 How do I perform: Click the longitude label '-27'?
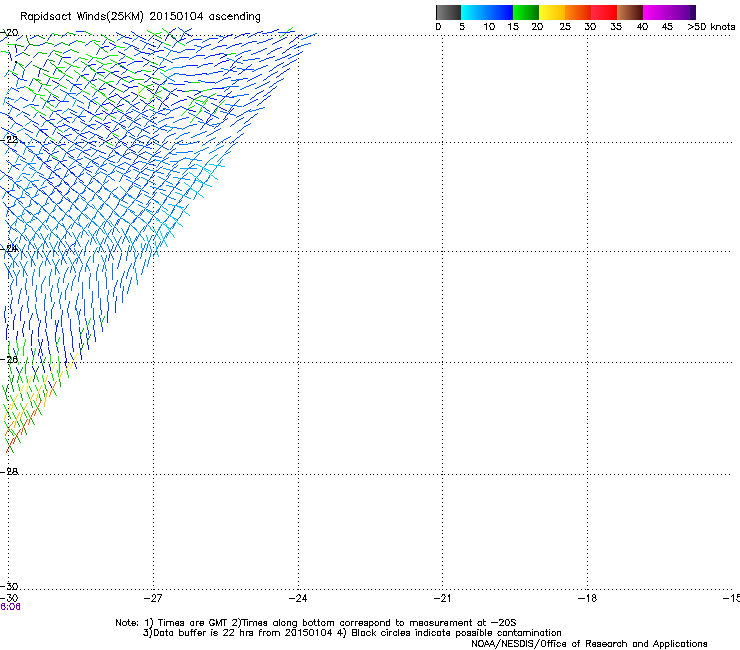coord(153,599)
